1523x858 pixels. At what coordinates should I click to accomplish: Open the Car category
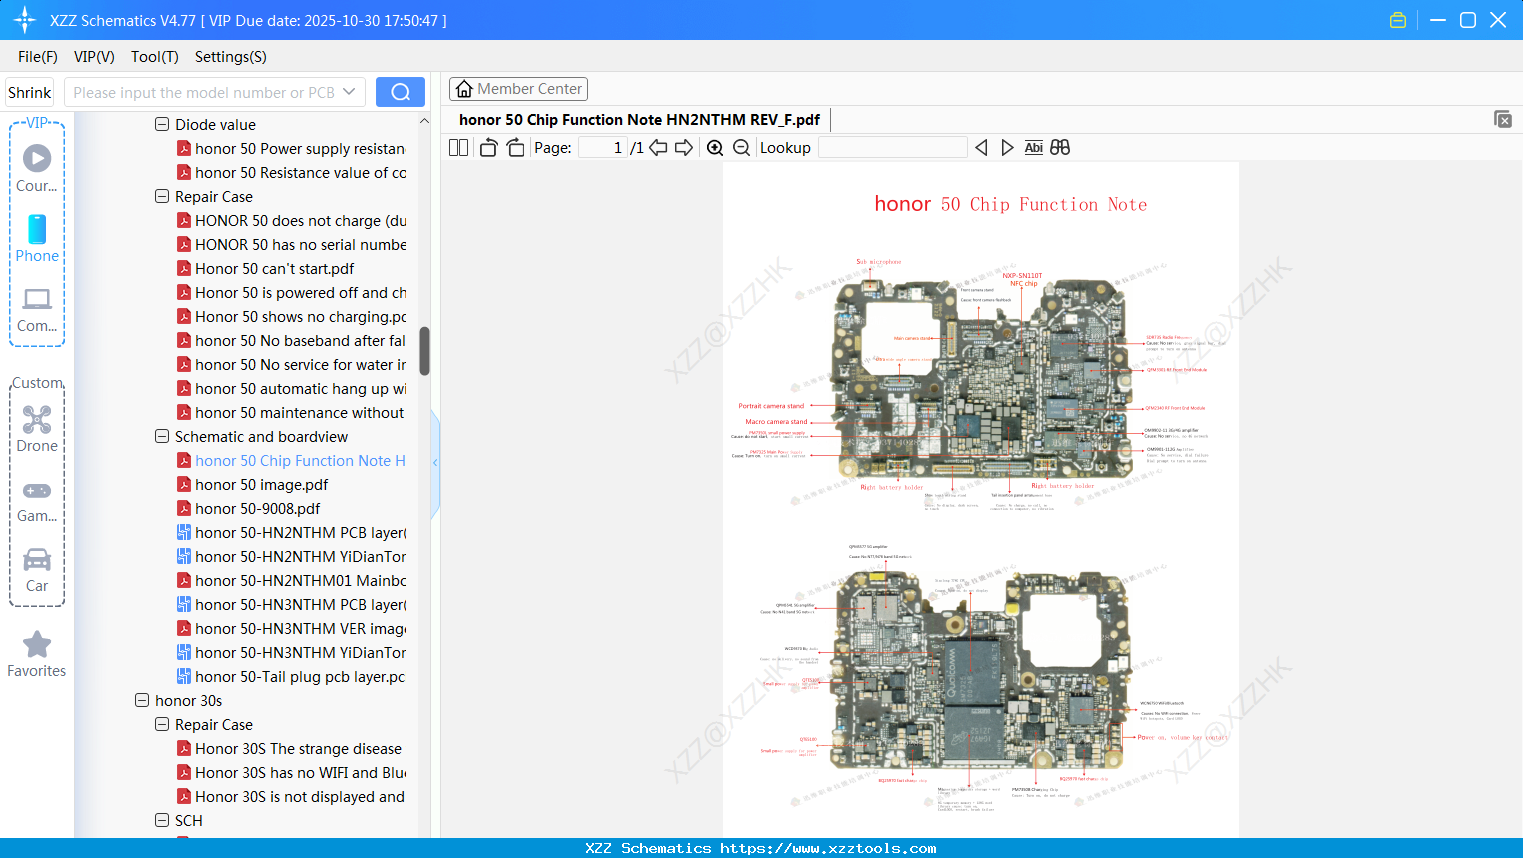tap(37, 570)
